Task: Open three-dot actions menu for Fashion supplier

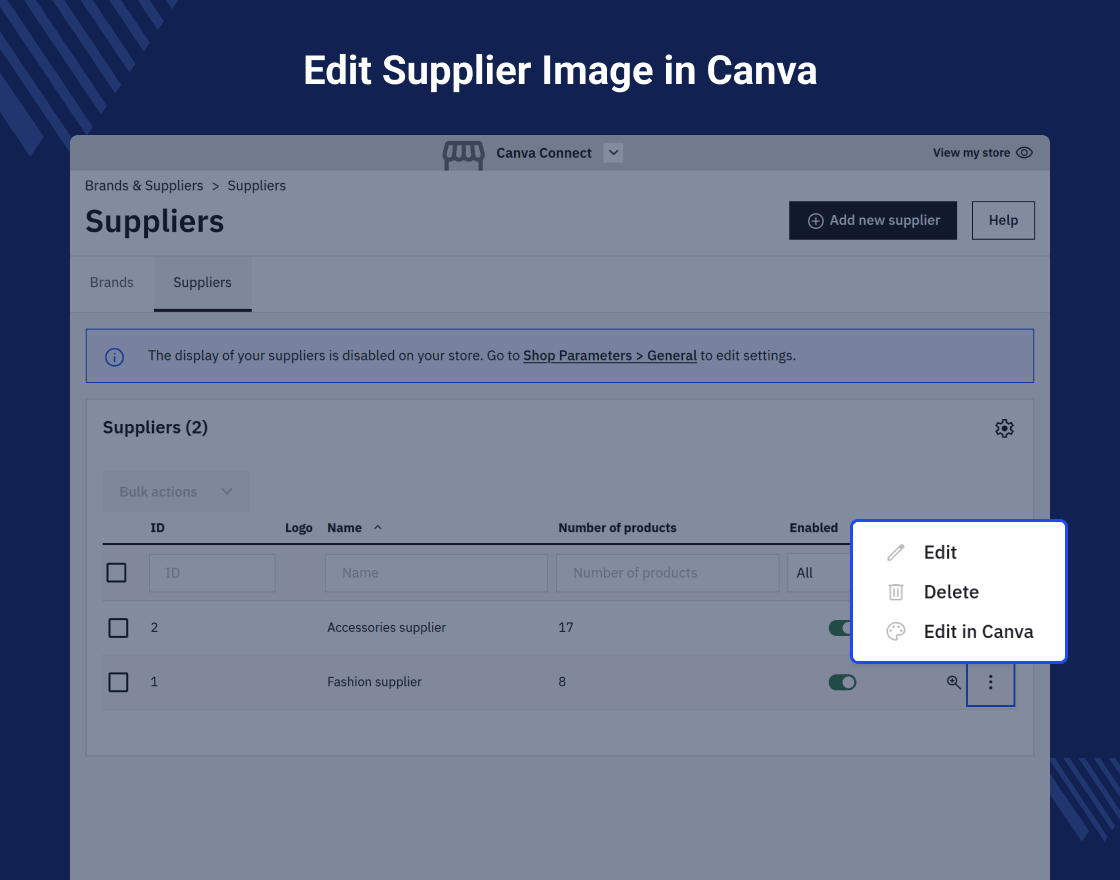Action: click(x=990, y=683)
